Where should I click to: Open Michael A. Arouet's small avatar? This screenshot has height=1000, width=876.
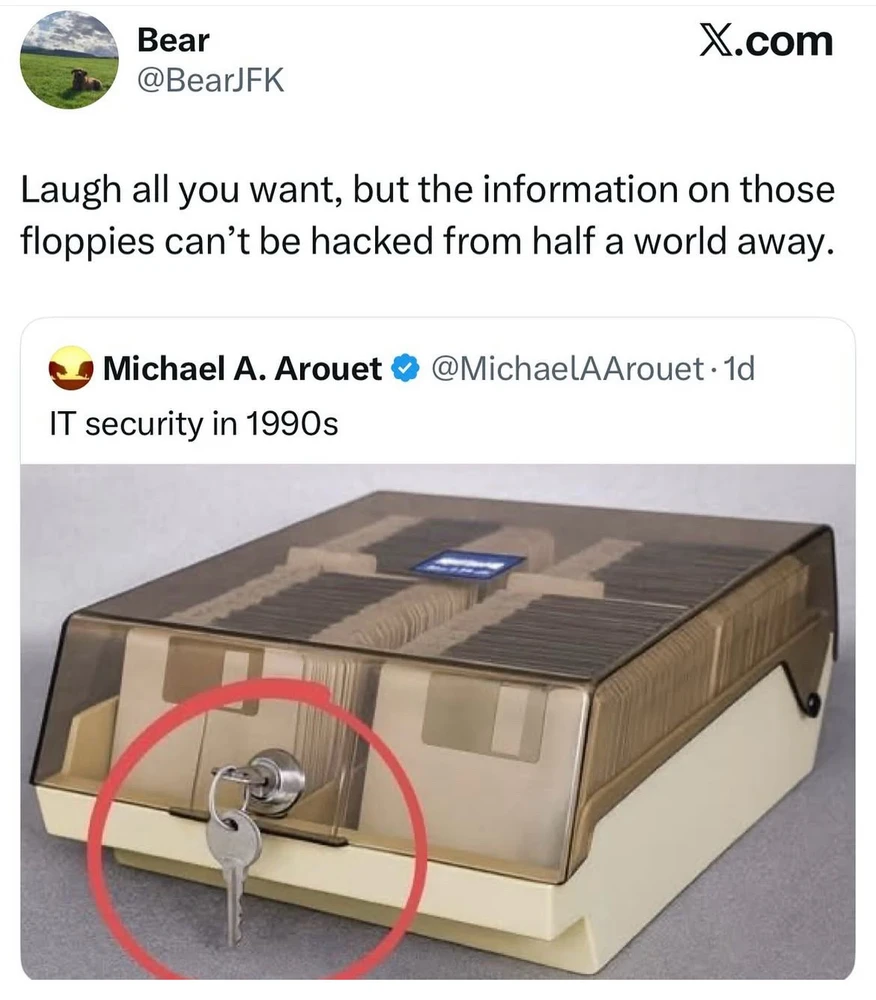point(71,368)
